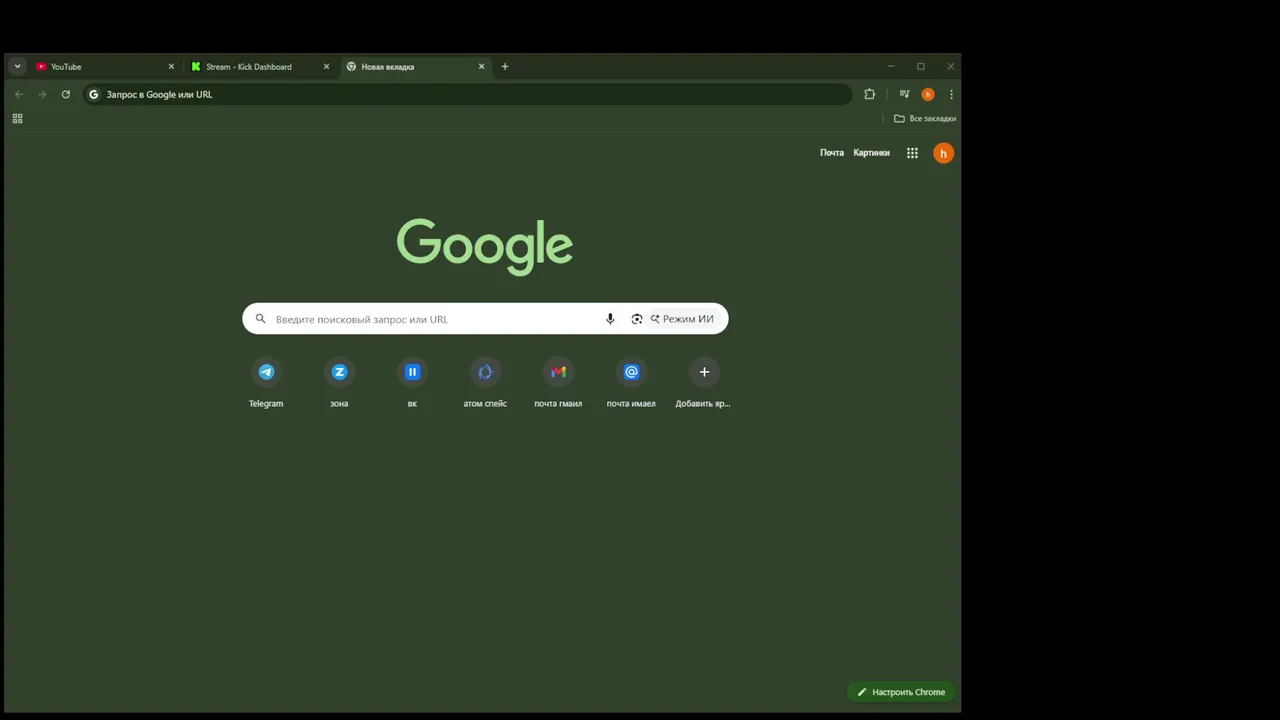The width and height of the screenshot is (1280, 720).
Task: Open the Картинки link
Action: [871, 153]
